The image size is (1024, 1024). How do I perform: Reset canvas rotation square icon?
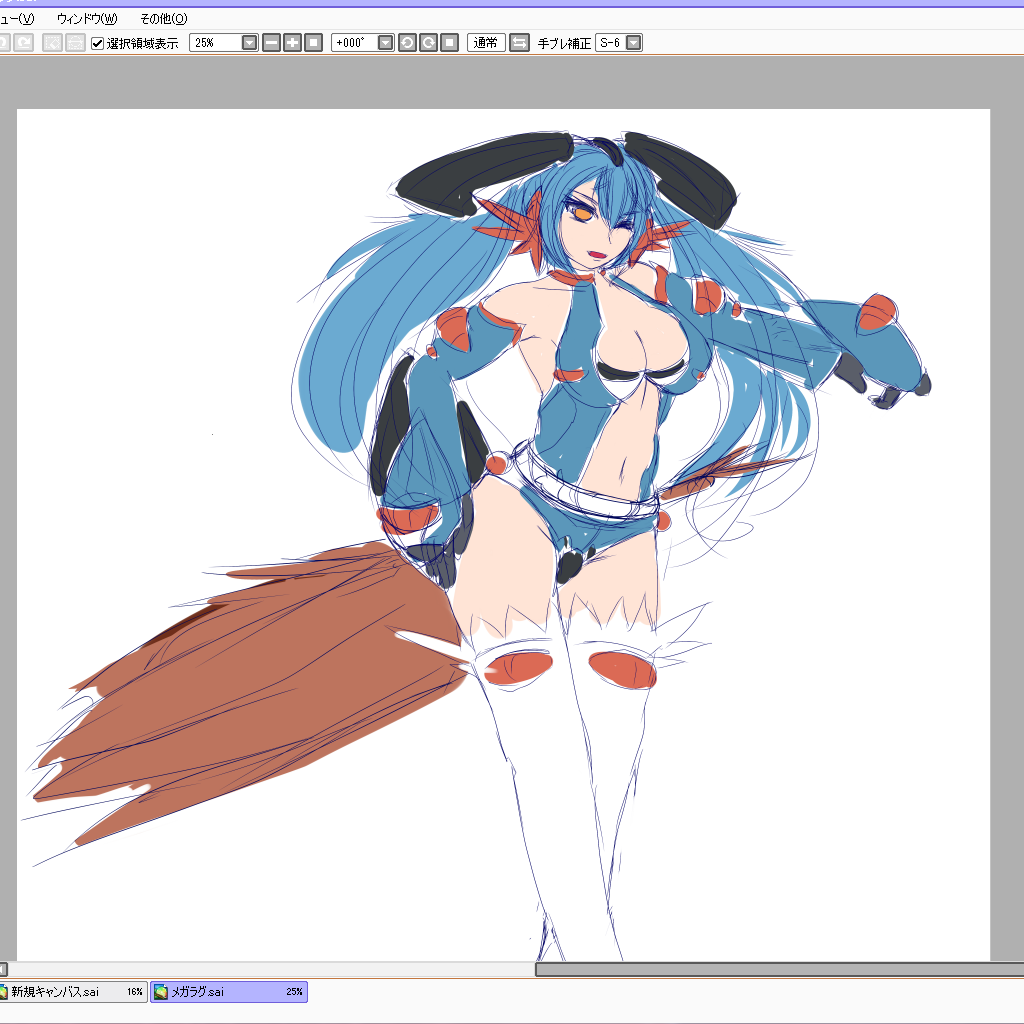pyautogui.click(x=449, y=43)
